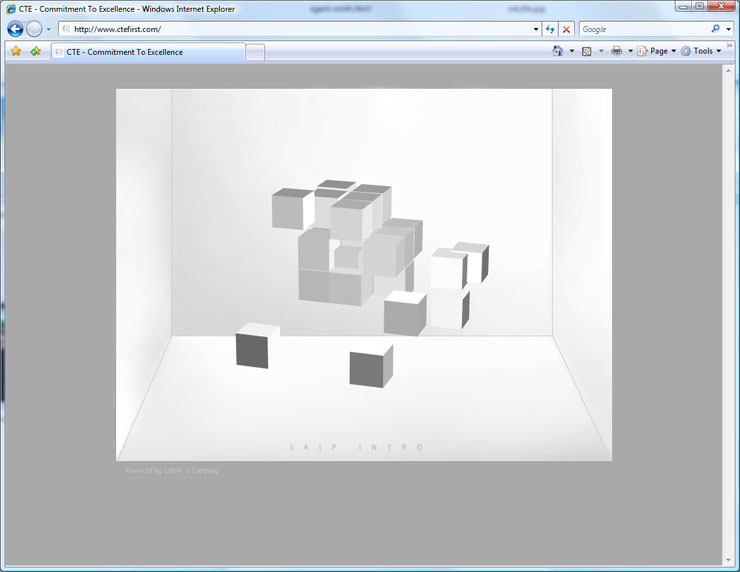The image size is (740, 572).
Task: Click the Print icon
Action: pyautogui.click(x=616, y=51)
